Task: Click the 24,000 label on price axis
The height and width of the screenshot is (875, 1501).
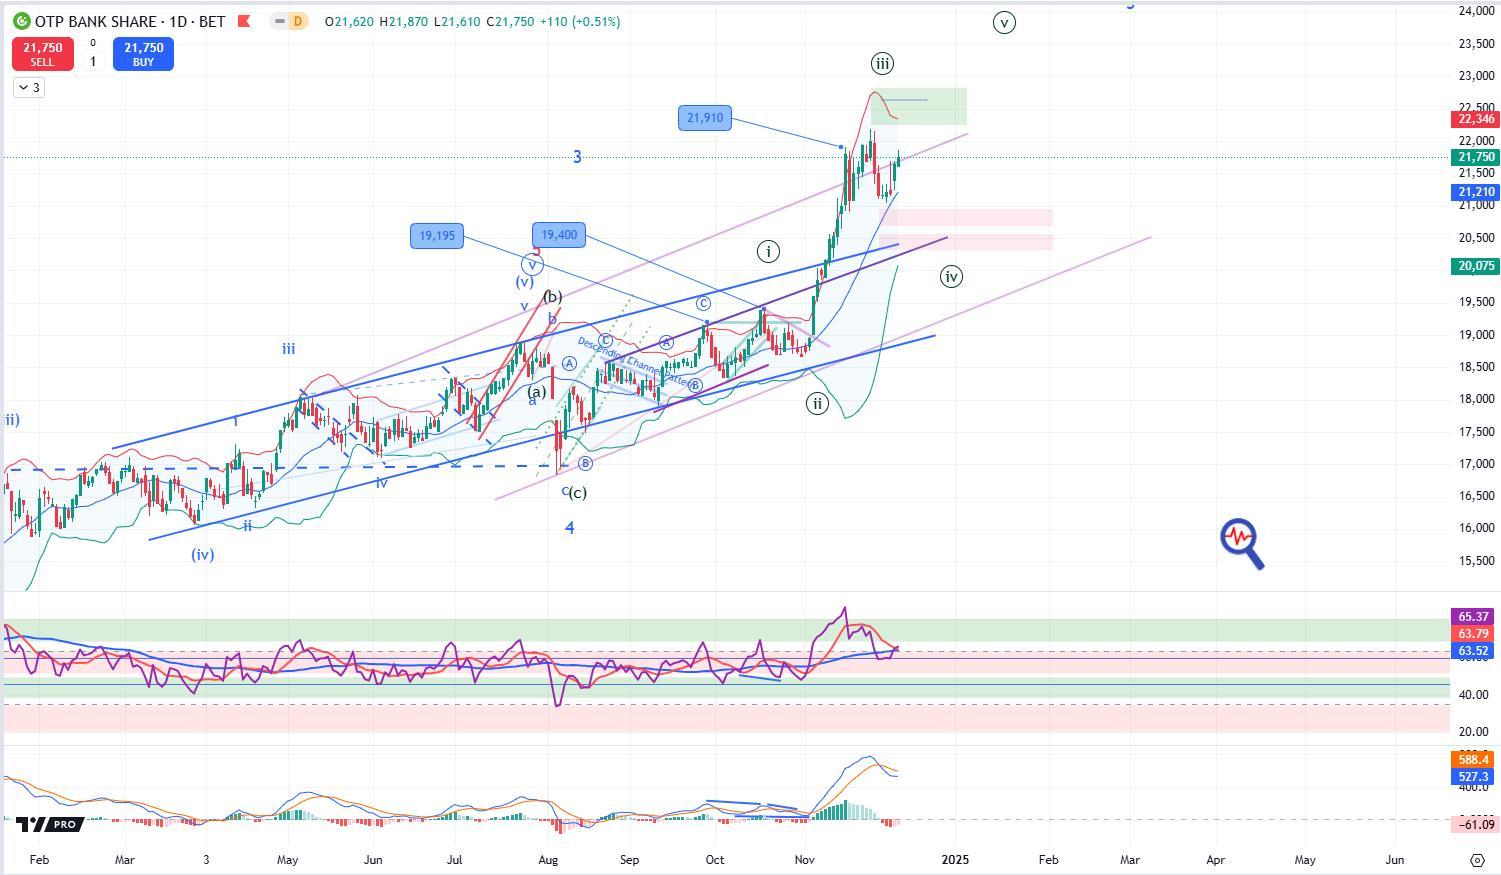Action: pyautogui.click(x=1477, y=11)
